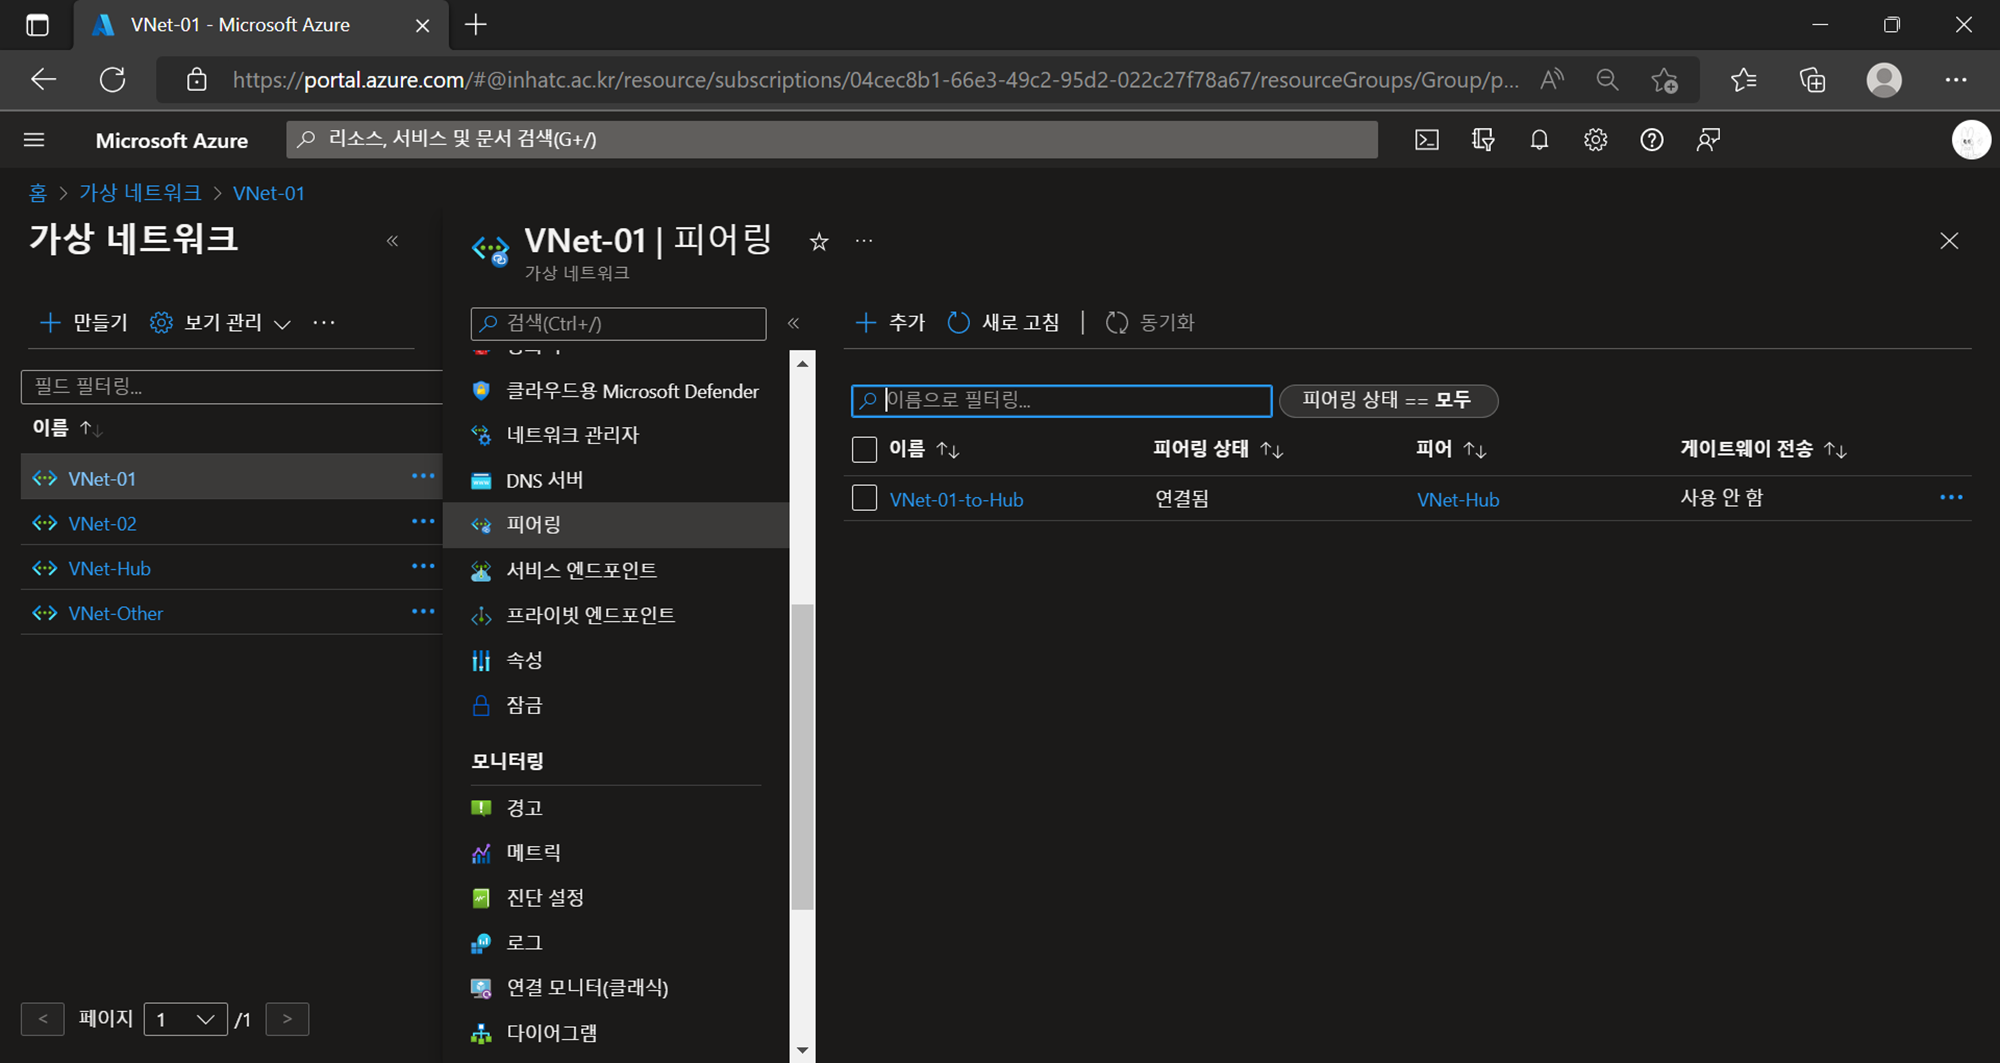Select the 피어링 menu item
This screenshot has width=2000, height=1063.
pos(615,525)
